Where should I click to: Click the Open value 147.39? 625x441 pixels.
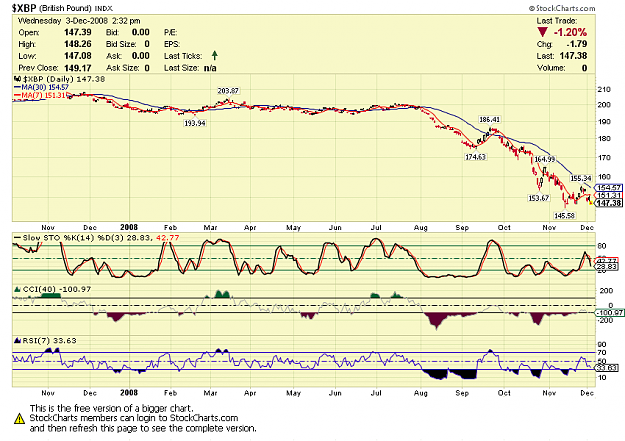[78, 32]
